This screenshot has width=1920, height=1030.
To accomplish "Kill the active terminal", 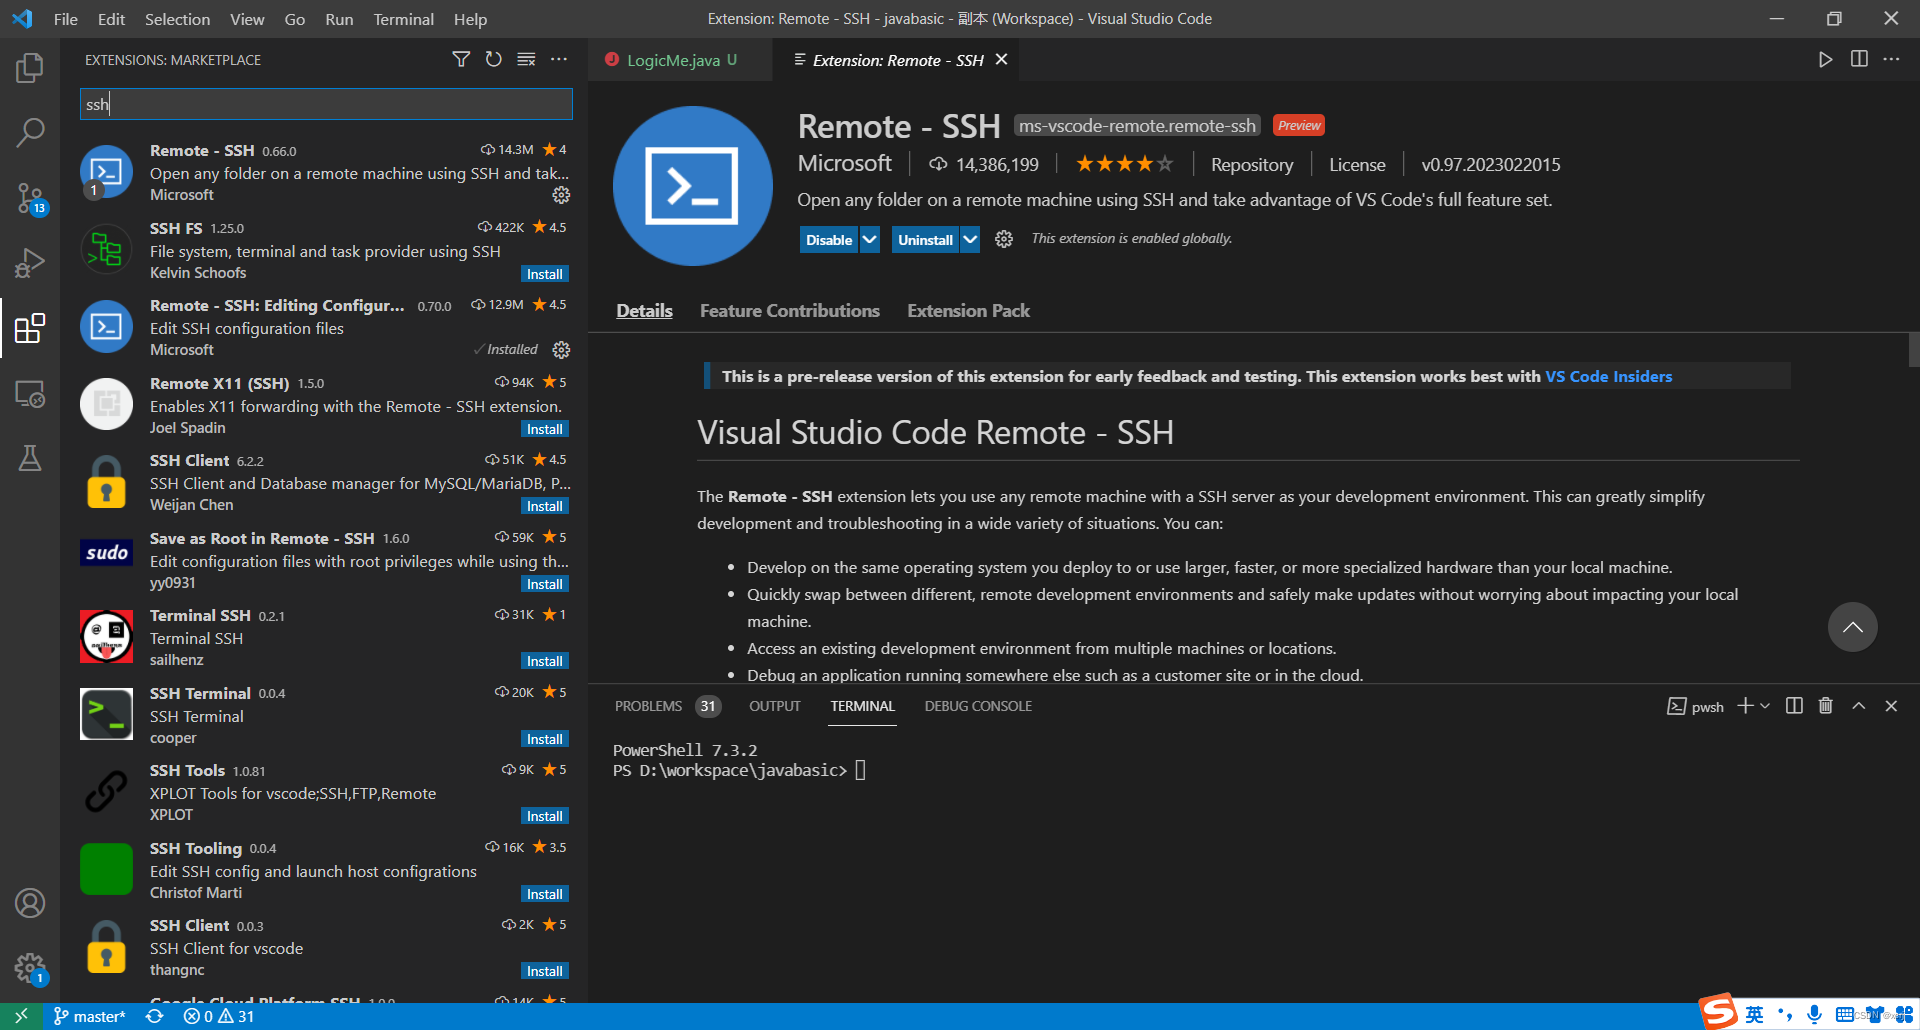I will pos(1825,706).
